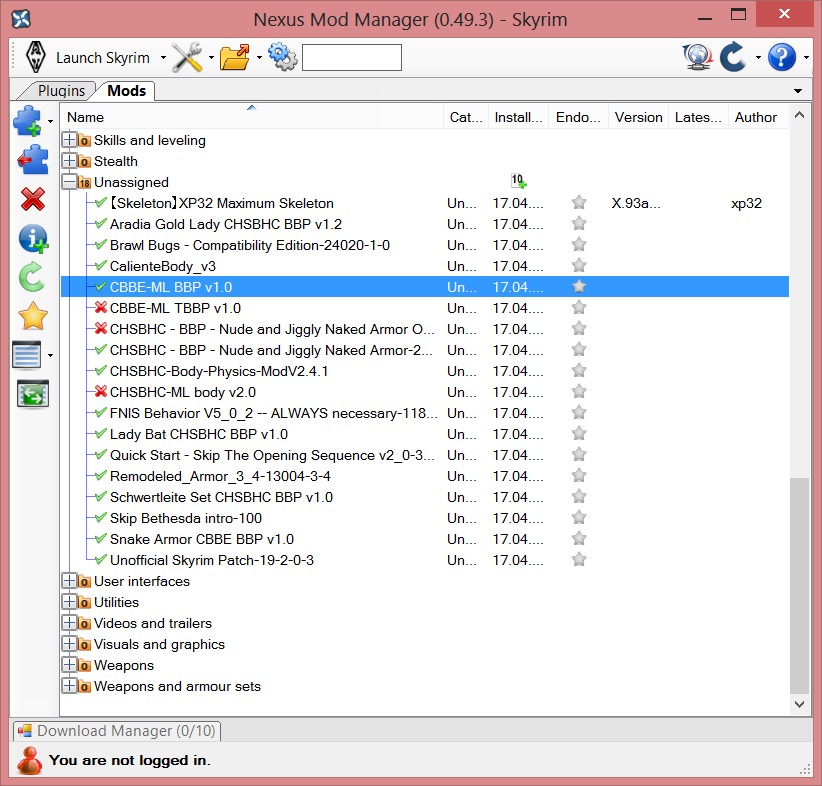
Task: Sort by the Name column header
Action: pos(252,117)
